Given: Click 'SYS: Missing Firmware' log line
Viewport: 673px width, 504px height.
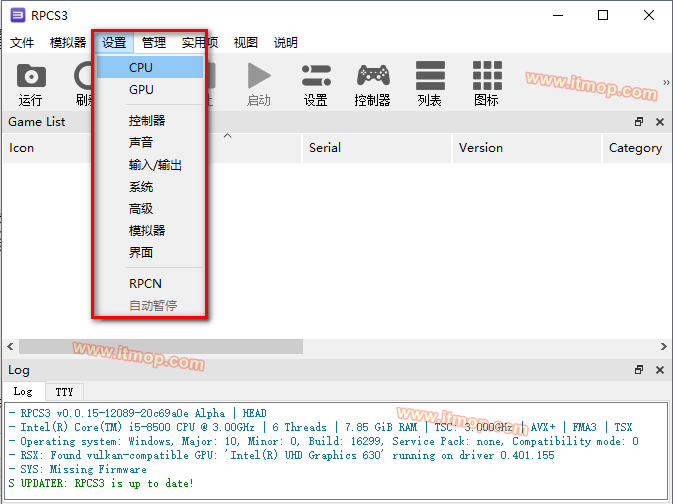Looking at the screenshot, I should click(x=78, y=469).
